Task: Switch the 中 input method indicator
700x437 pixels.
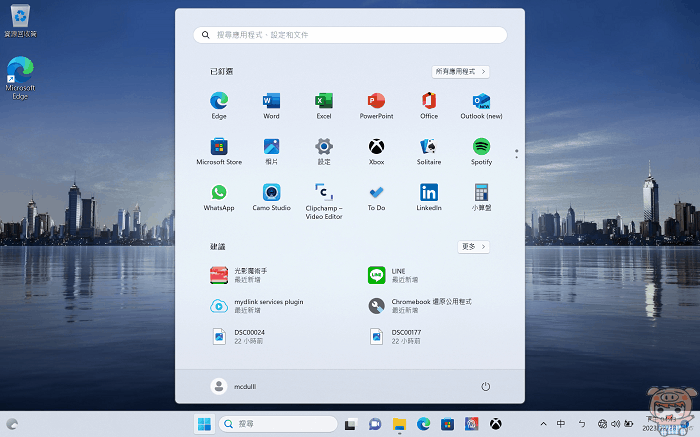Action: tap(561, 424)
